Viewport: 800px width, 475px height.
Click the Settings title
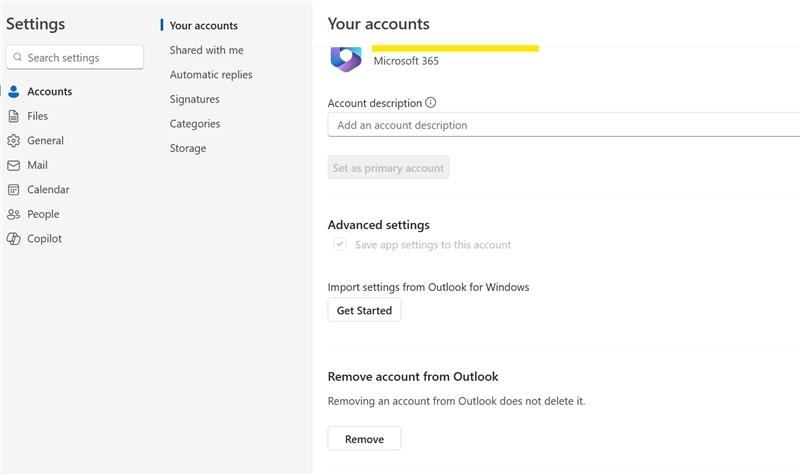point(36,24)
